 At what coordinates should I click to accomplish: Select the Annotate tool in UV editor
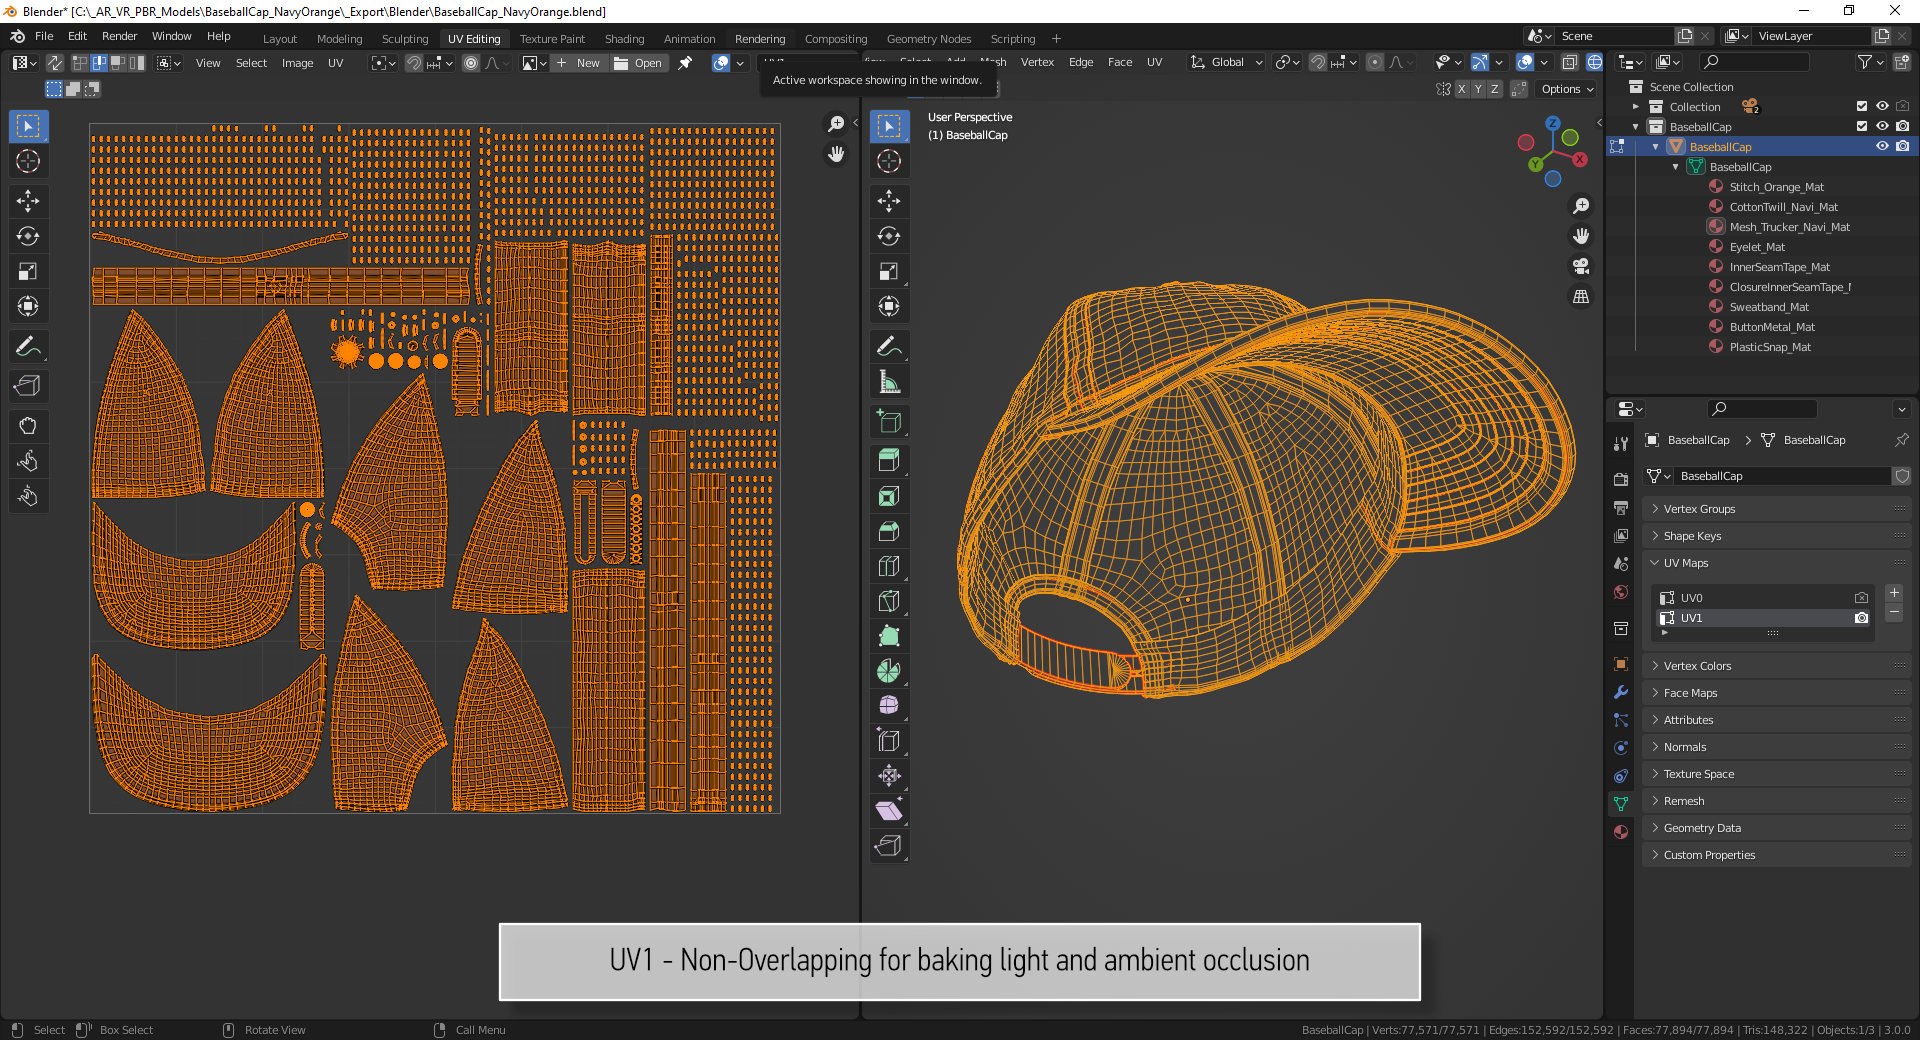(28, 347)
